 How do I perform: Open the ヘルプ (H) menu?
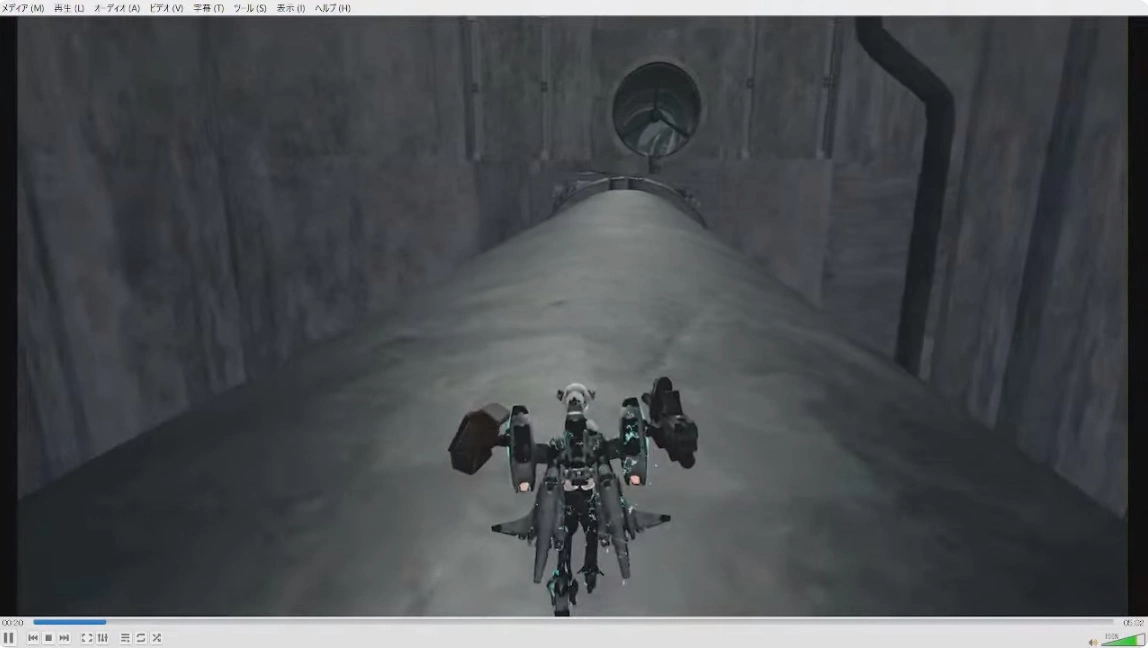[x=332, y=8]
